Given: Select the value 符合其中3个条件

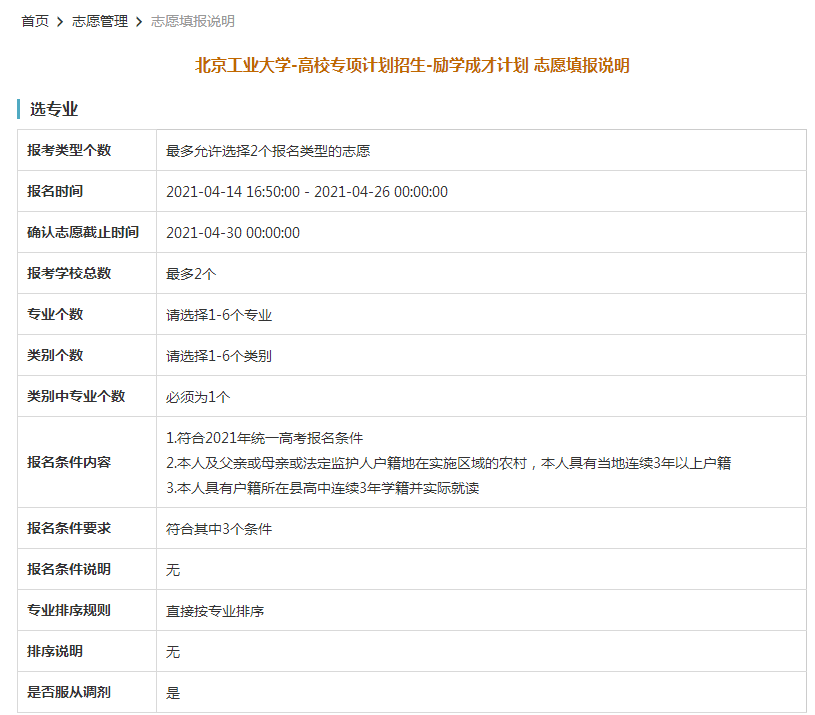Looking at the screenshot, I should 219,529.
